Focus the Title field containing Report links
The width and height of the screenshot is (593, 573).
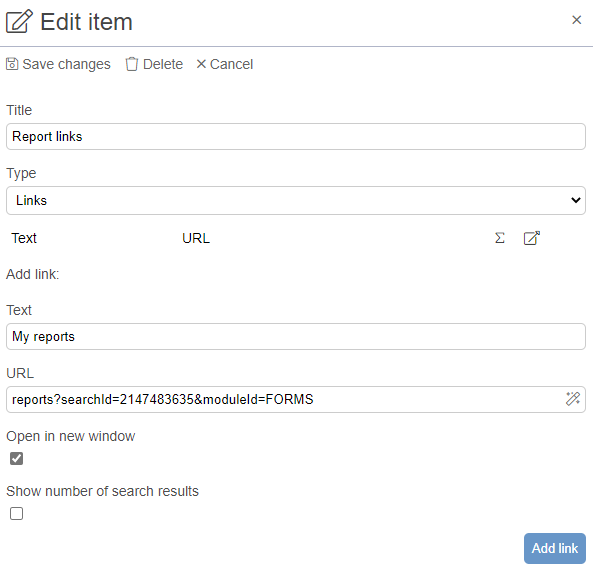tap(296, 136)
